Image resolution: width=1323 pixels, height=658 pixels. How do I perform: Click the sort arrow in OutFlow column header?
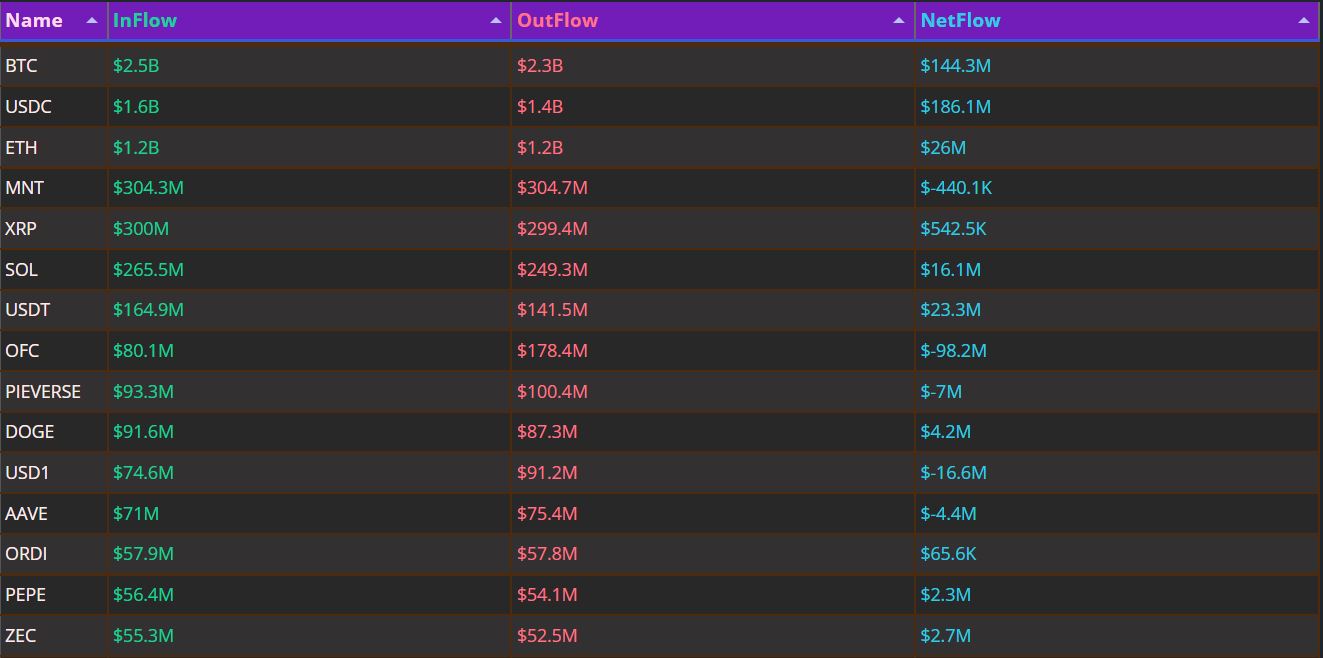coord(899,21)
